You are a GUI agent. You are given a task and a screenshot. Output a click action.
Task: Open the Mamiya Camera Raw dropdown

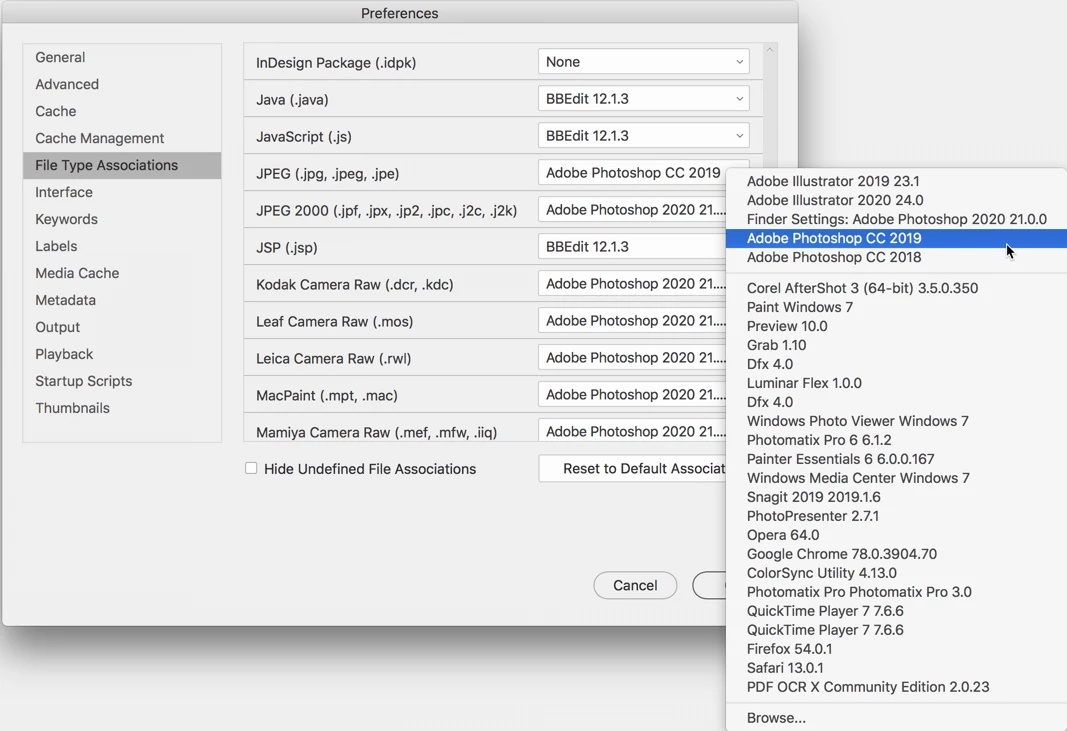[633, 431]
